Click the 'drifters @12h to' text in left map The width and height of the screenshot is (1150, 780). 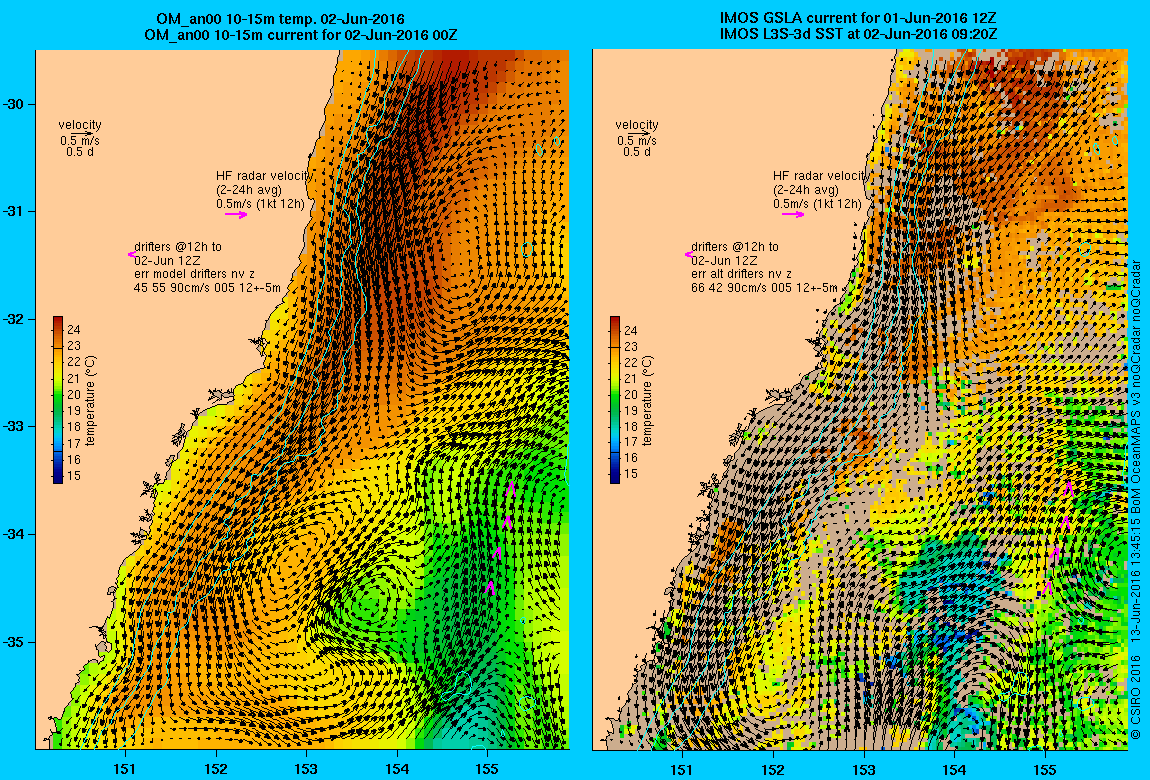point(177,247)
